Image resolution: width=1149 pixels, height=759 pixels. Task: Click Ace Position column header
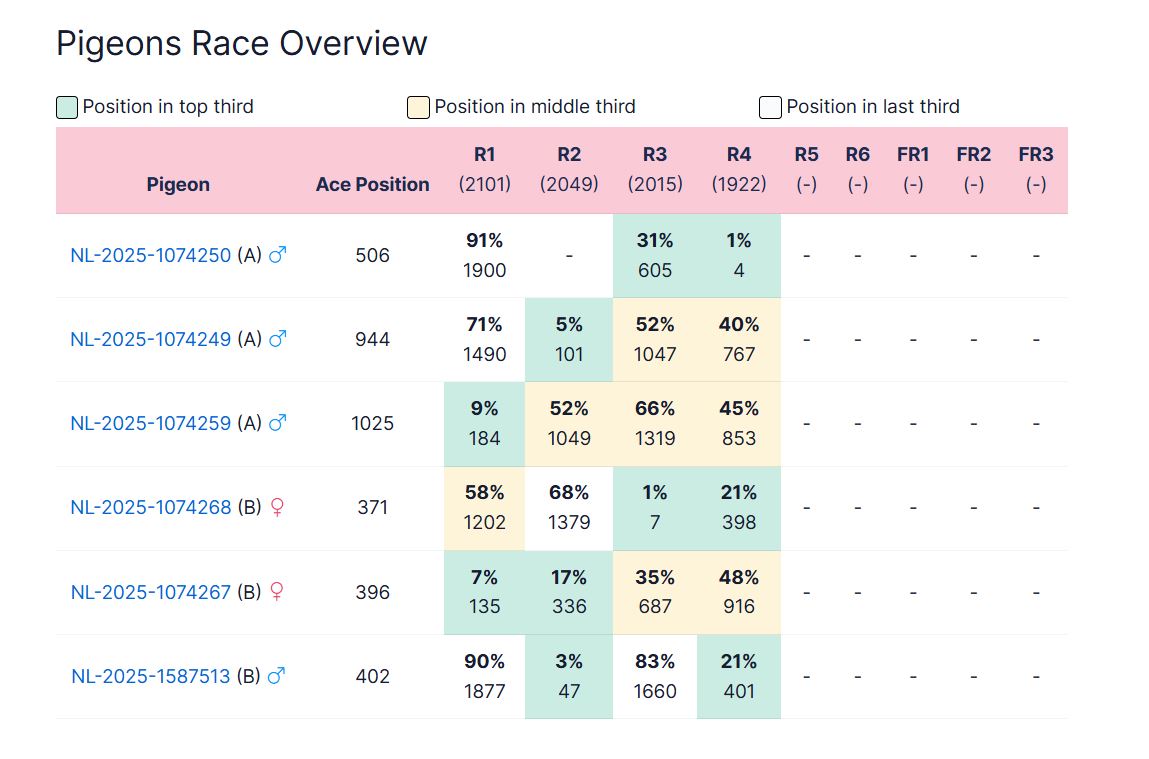(372, 185)
